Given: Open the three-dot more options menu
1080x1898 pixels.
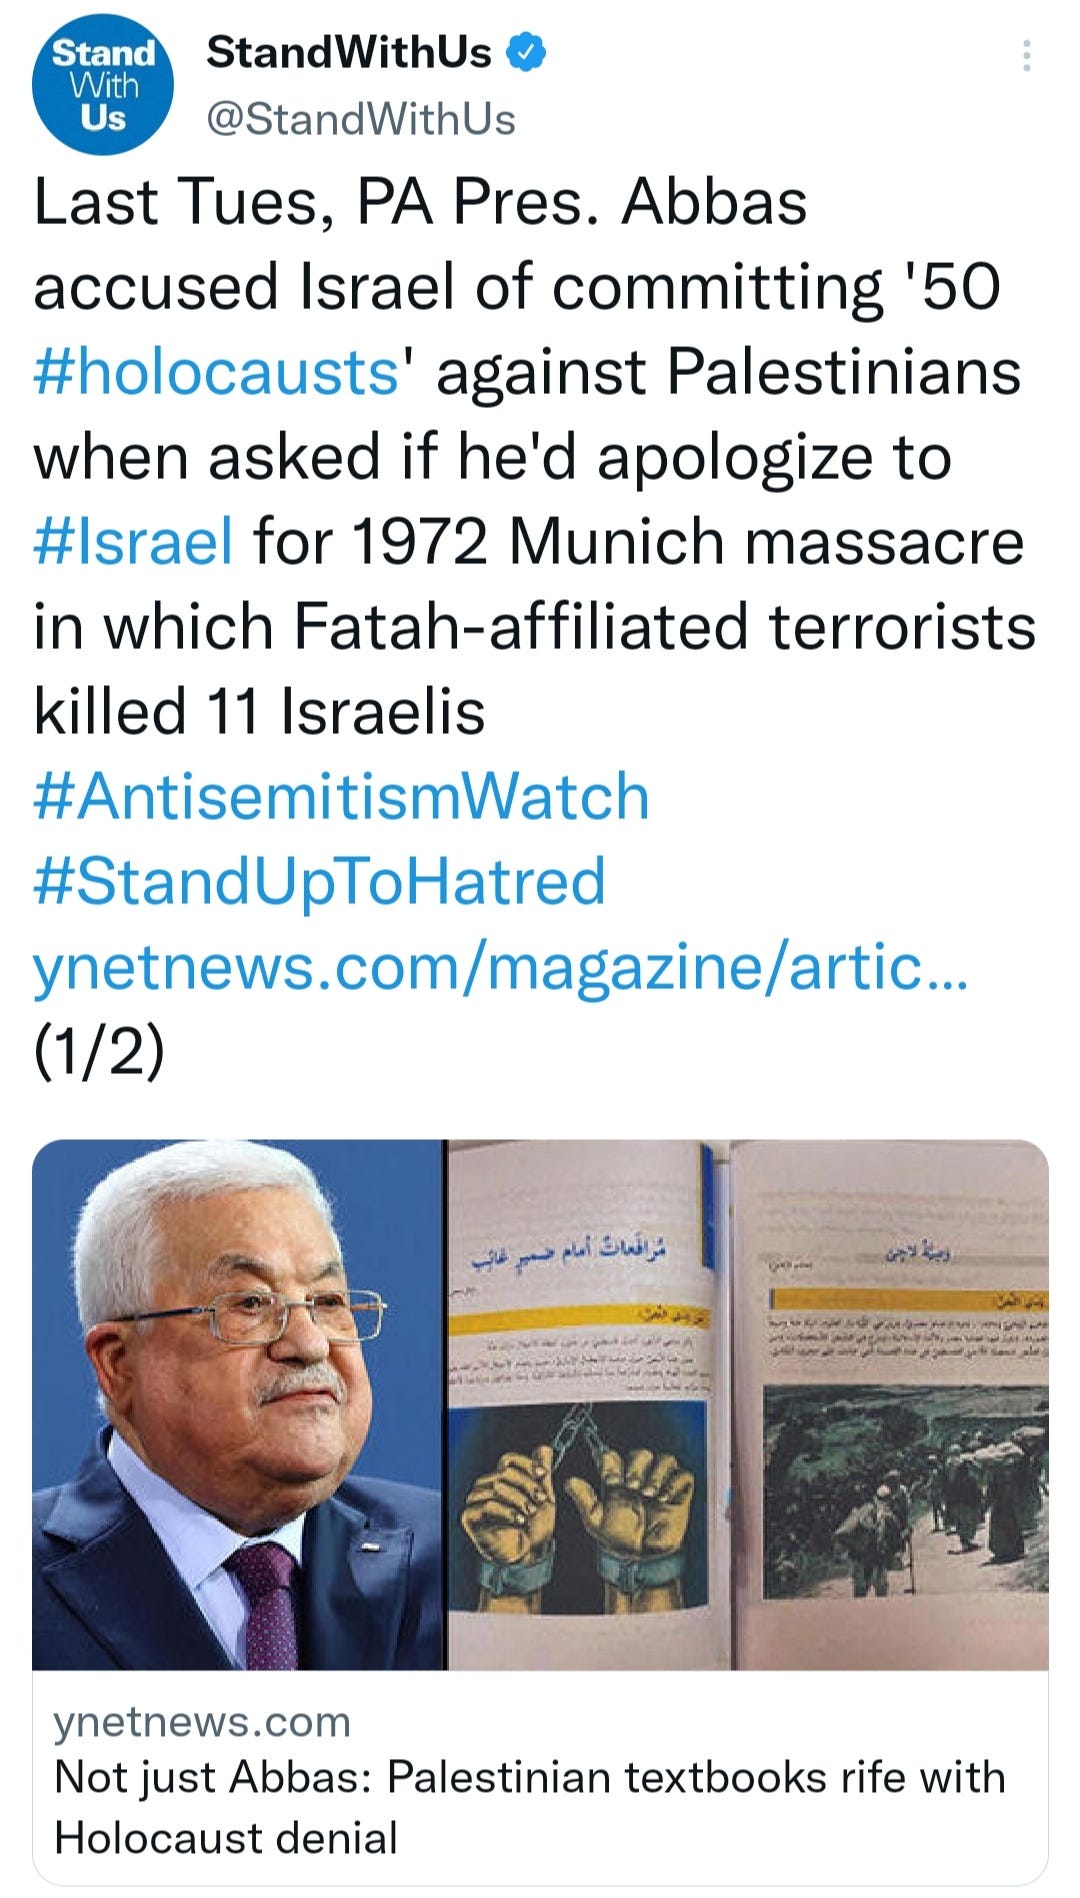Looking at the screenshot, I should point(1026,56).
